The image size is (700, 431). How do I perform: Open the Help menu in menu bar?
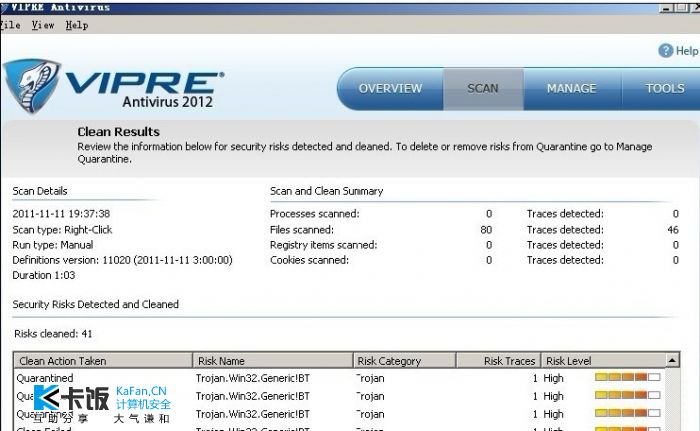77,25
